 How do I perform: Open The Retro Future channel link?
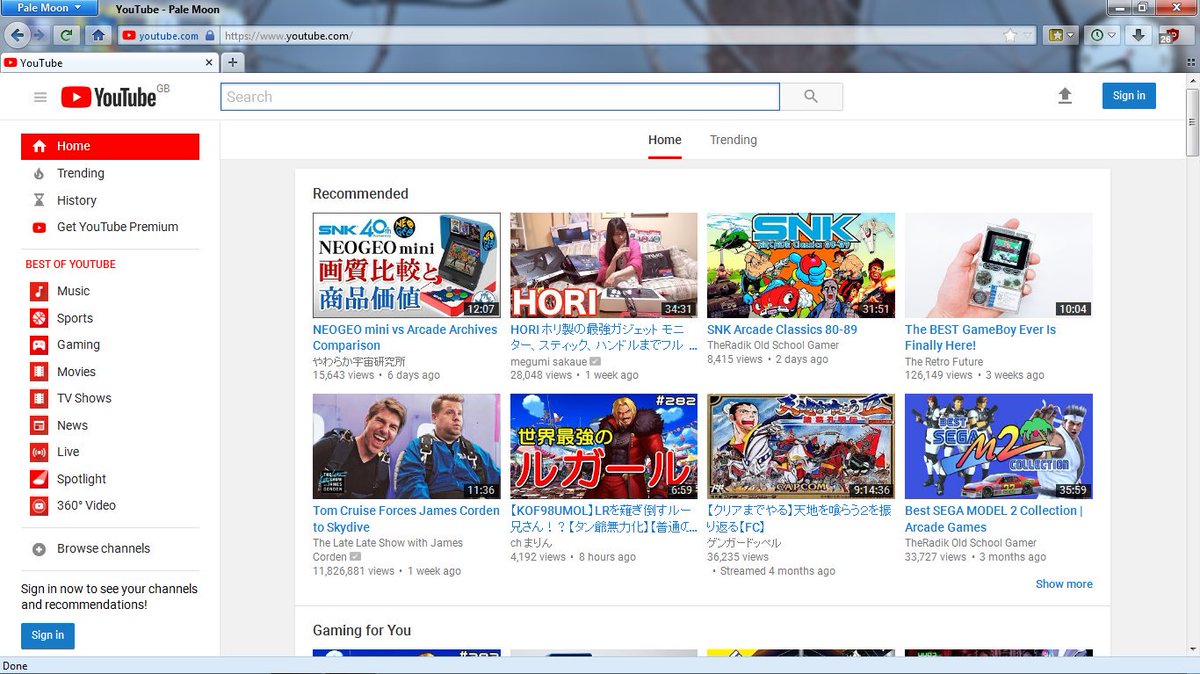[944, 362]
